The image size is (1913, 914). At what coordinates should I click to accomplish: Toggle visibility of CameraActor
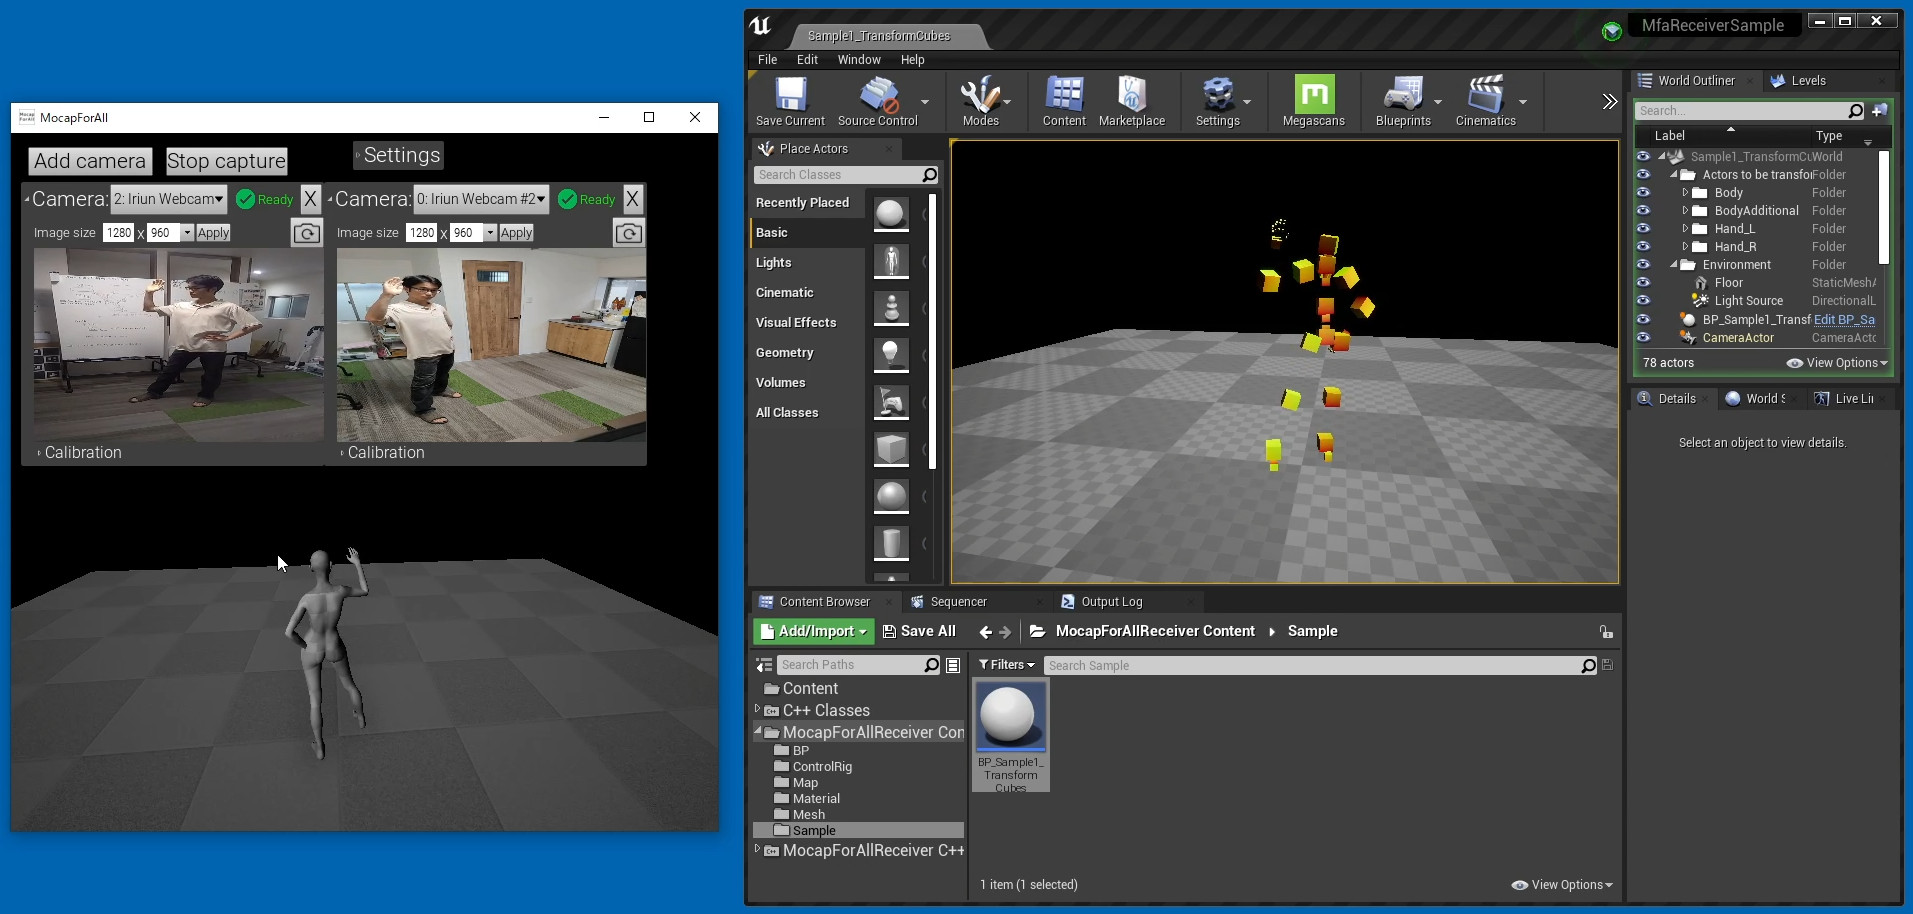(1644, 338)
